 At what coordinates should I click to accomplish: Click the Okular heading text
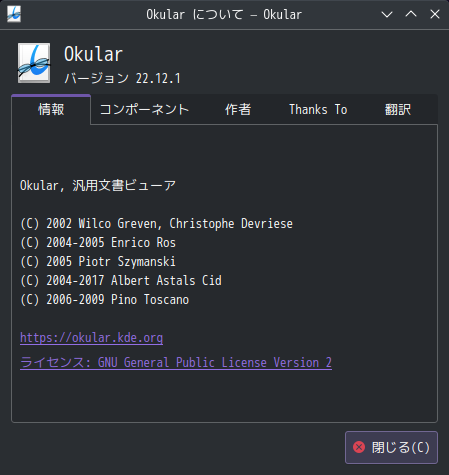point(93,54)
